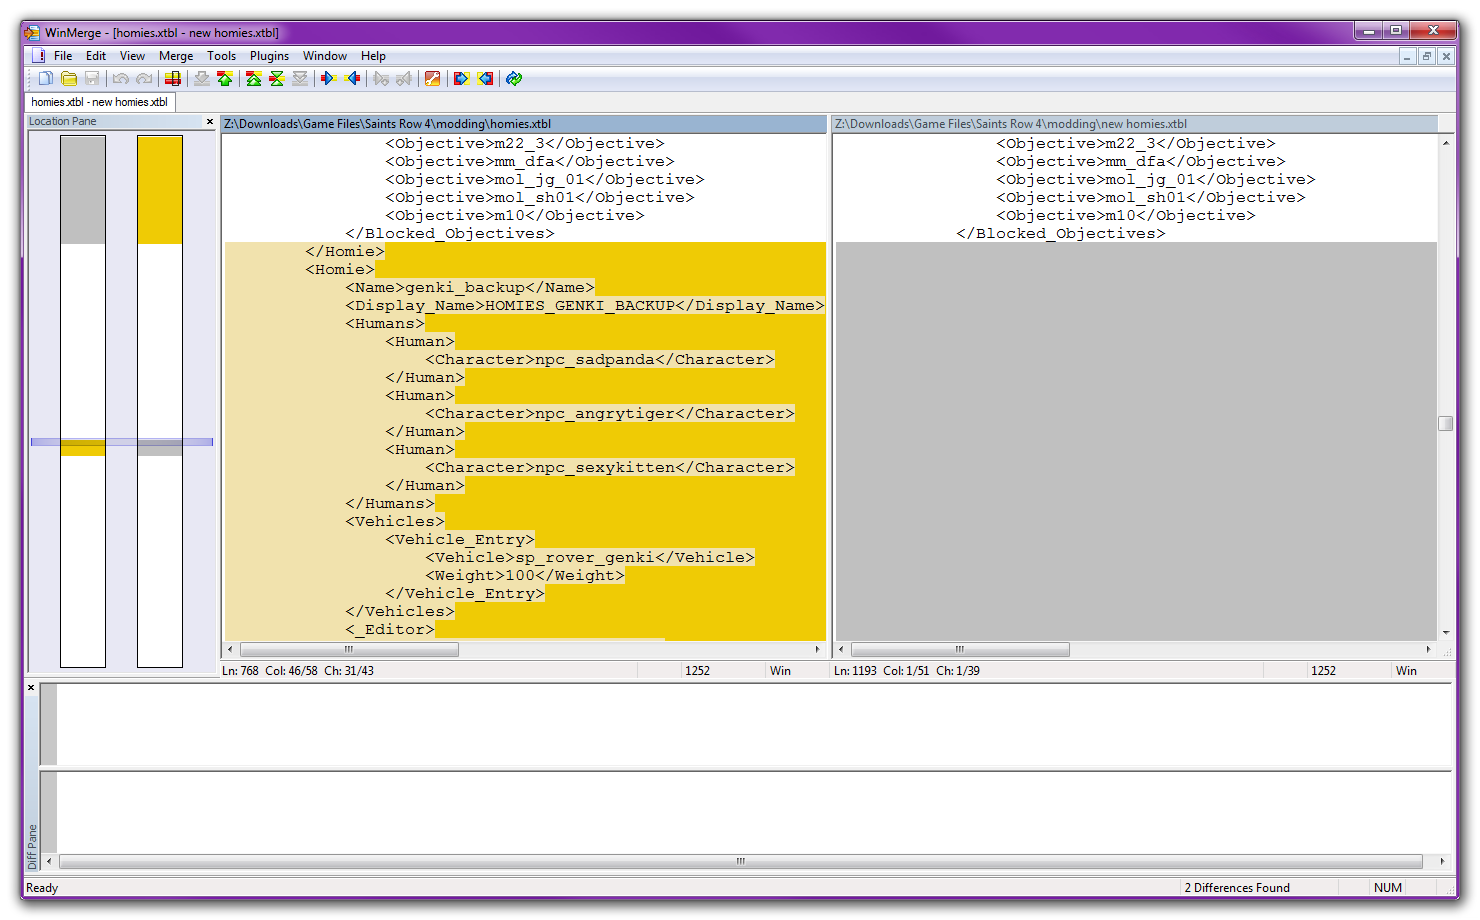The width and height of the screenshot is (1480, 920).
Task: Click the sp_rover_genki vehicle line
Action: point(590,558)
